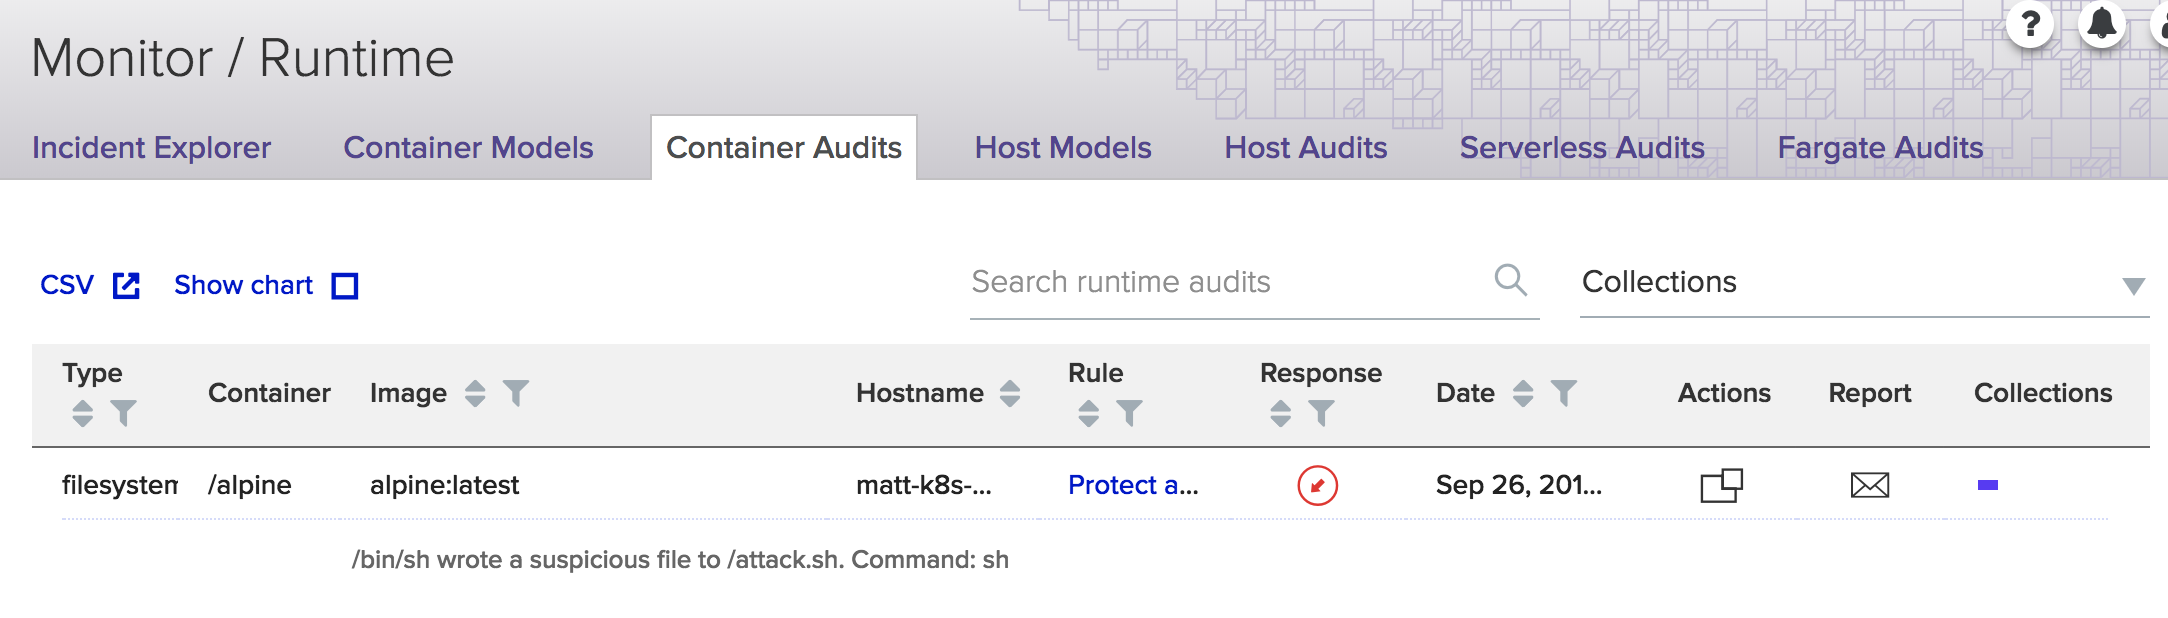Sort by the Hostname column

click(1010, 393)
